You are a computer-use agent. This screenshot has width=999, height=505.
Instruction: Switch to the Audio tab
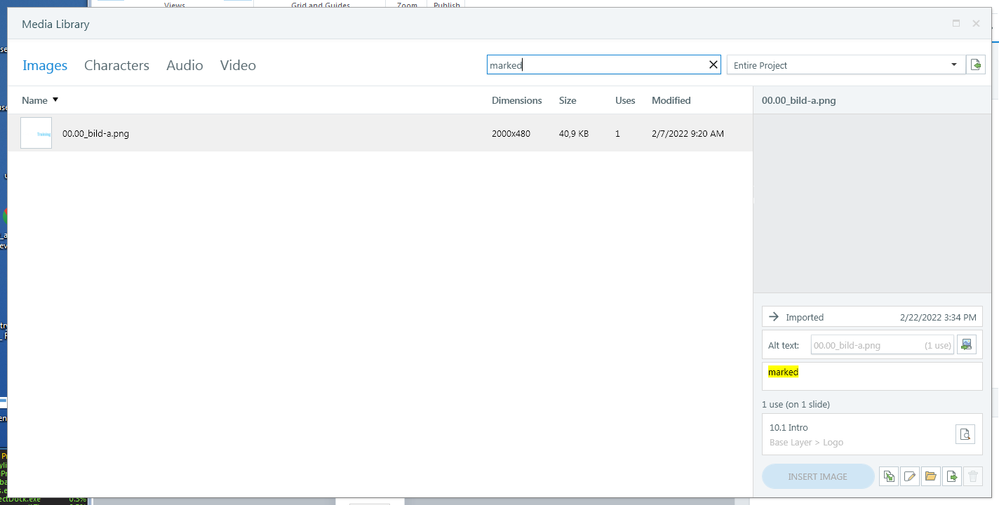pyautogui.click(x=184, y=65)
